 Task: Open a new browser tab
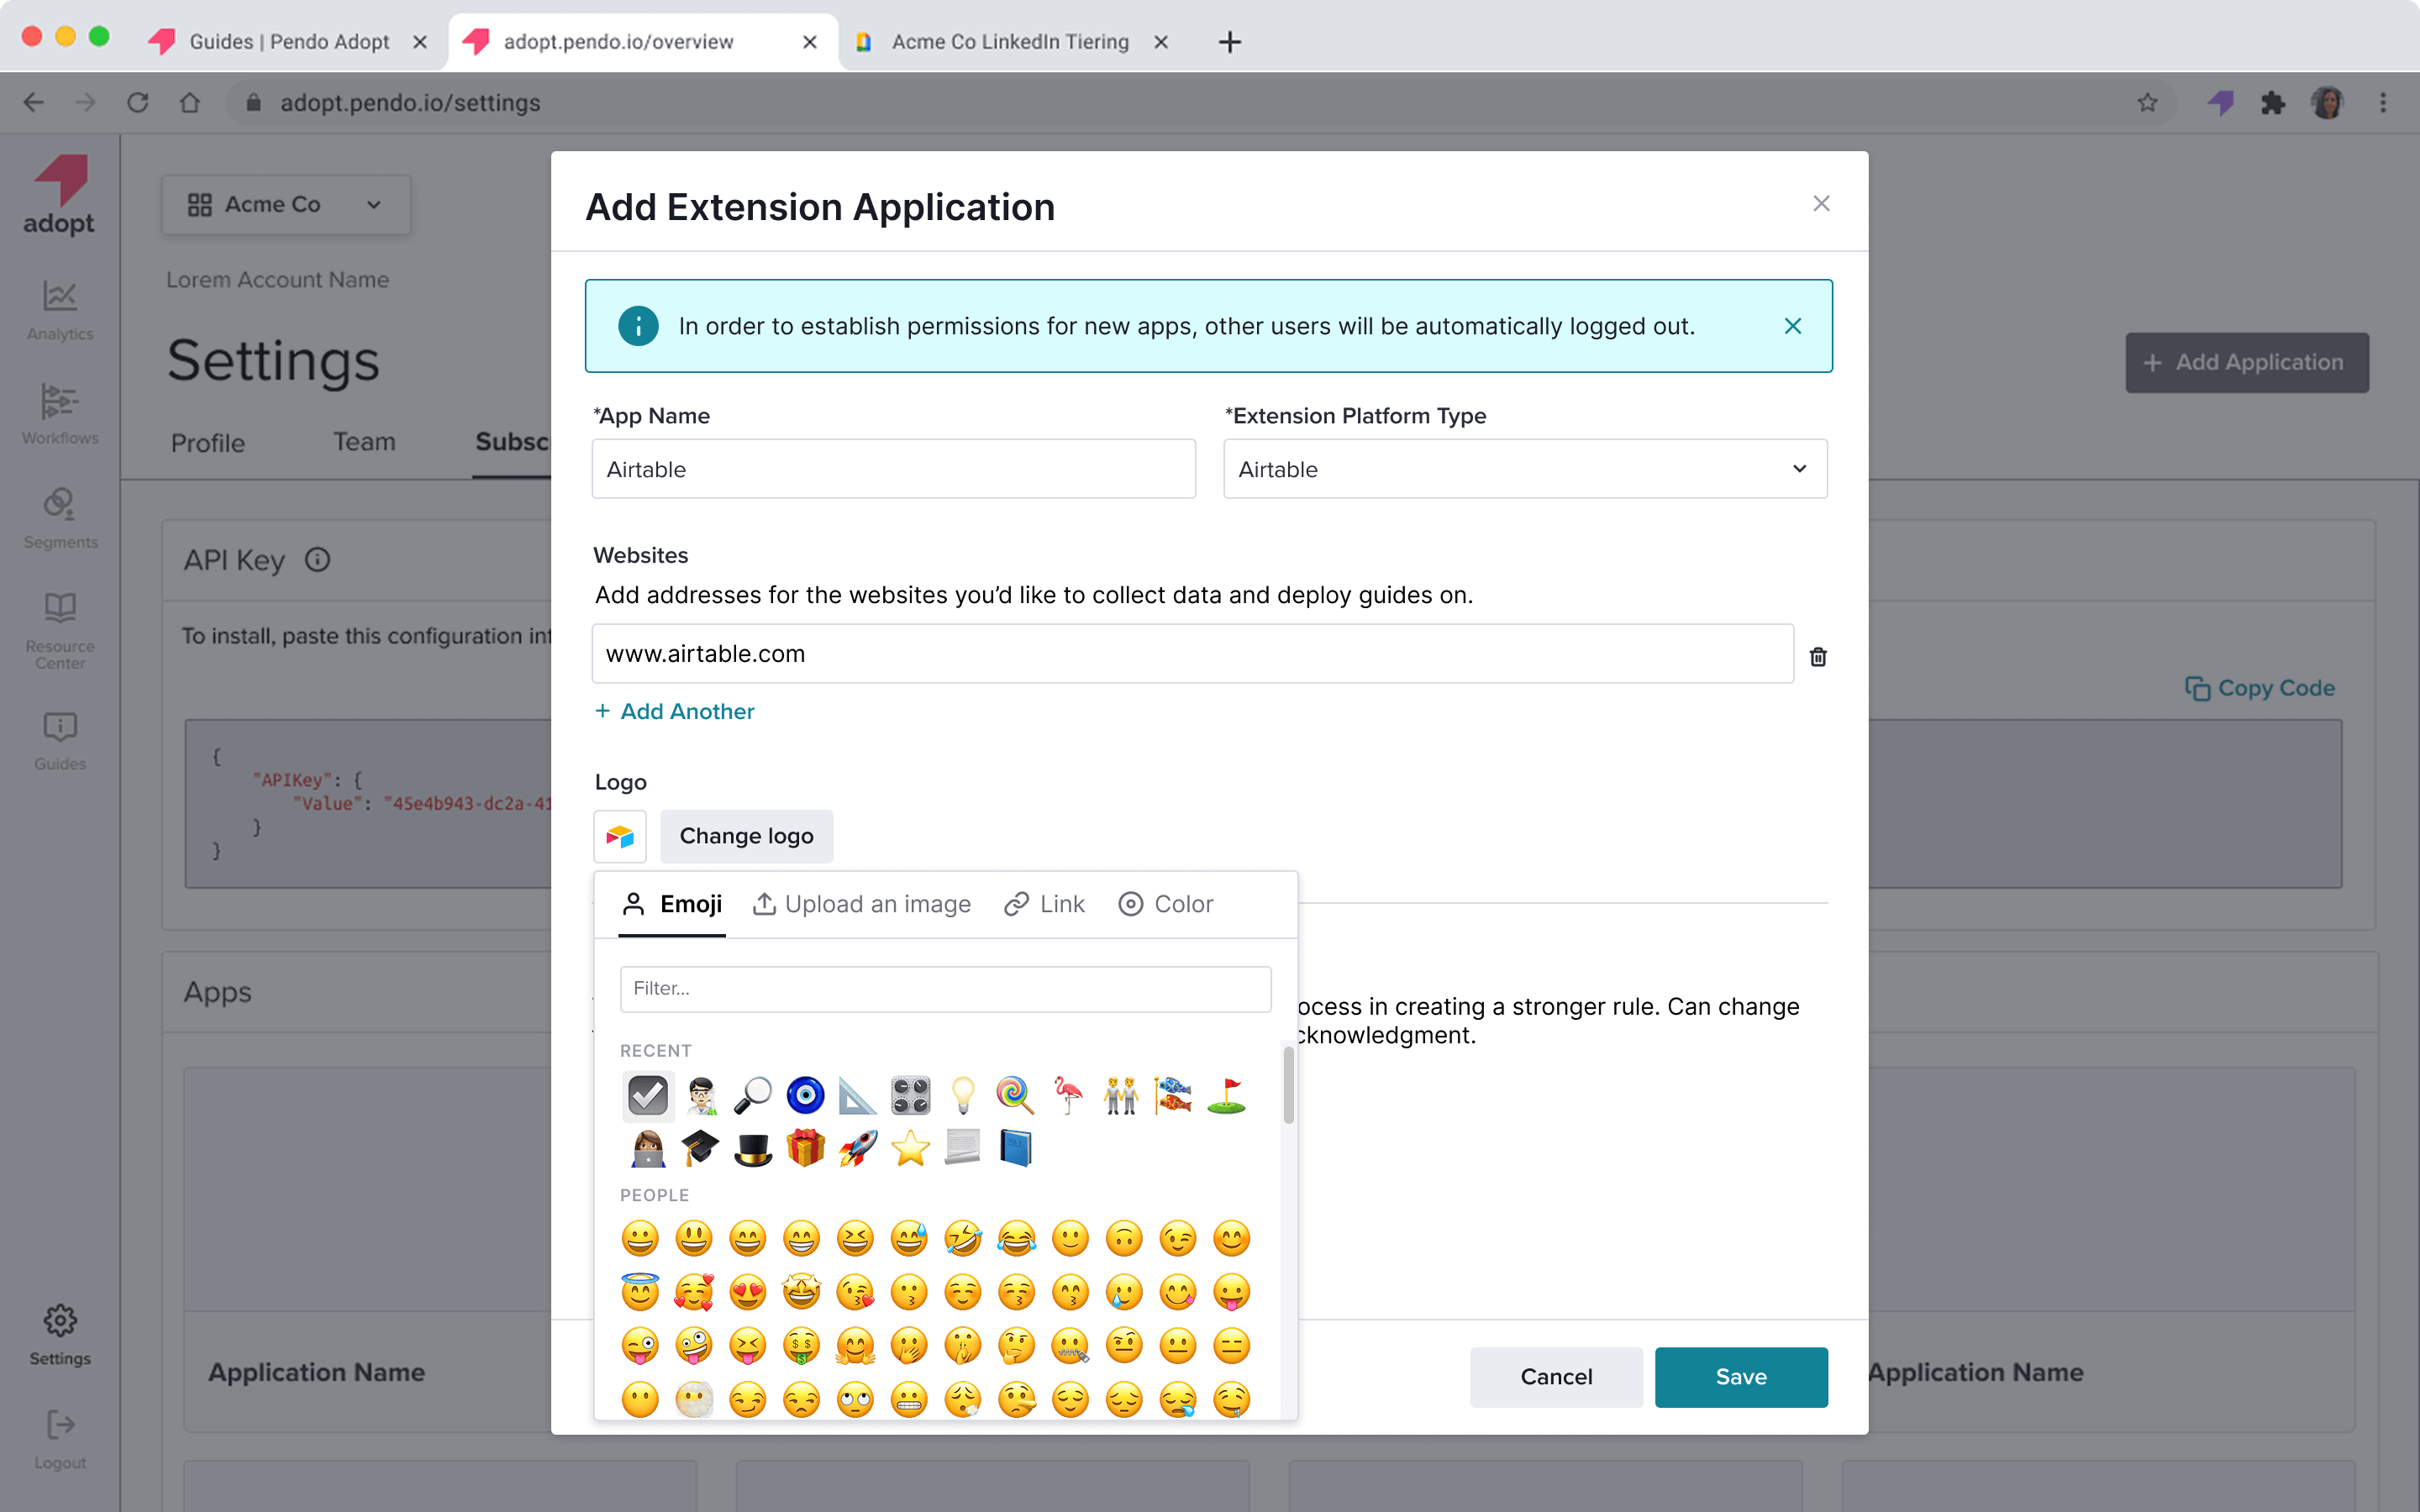[1230, 41]
